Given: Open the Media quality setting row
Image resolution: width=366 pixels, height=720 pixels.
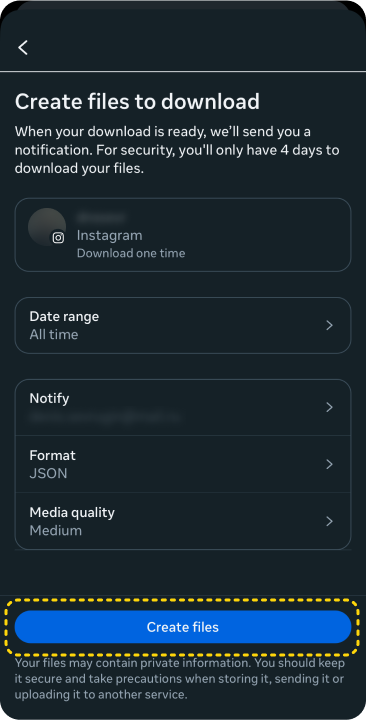Looking at the screenshot, I should [183, 521].
